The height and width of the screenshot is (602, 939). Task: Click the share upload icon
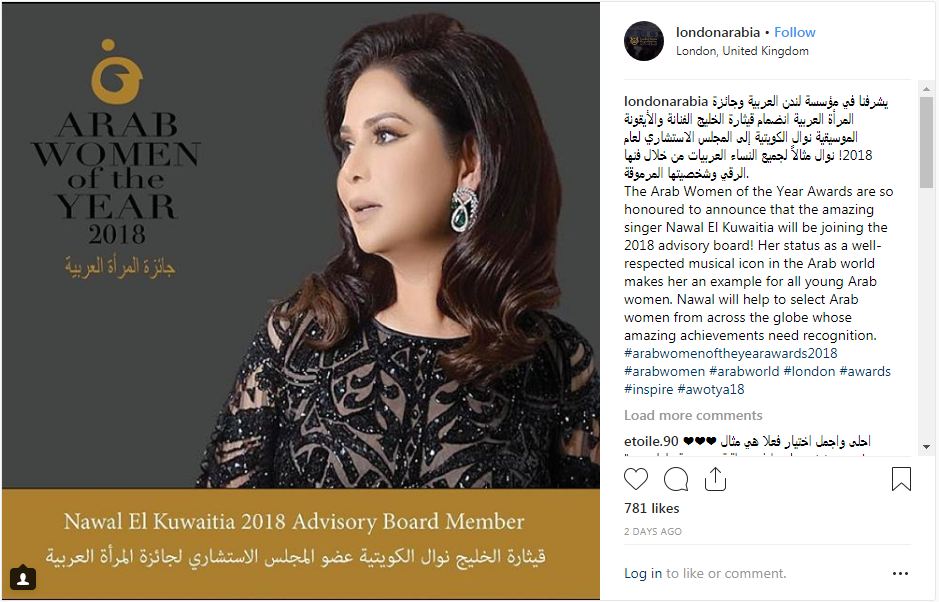coord(715,479)
